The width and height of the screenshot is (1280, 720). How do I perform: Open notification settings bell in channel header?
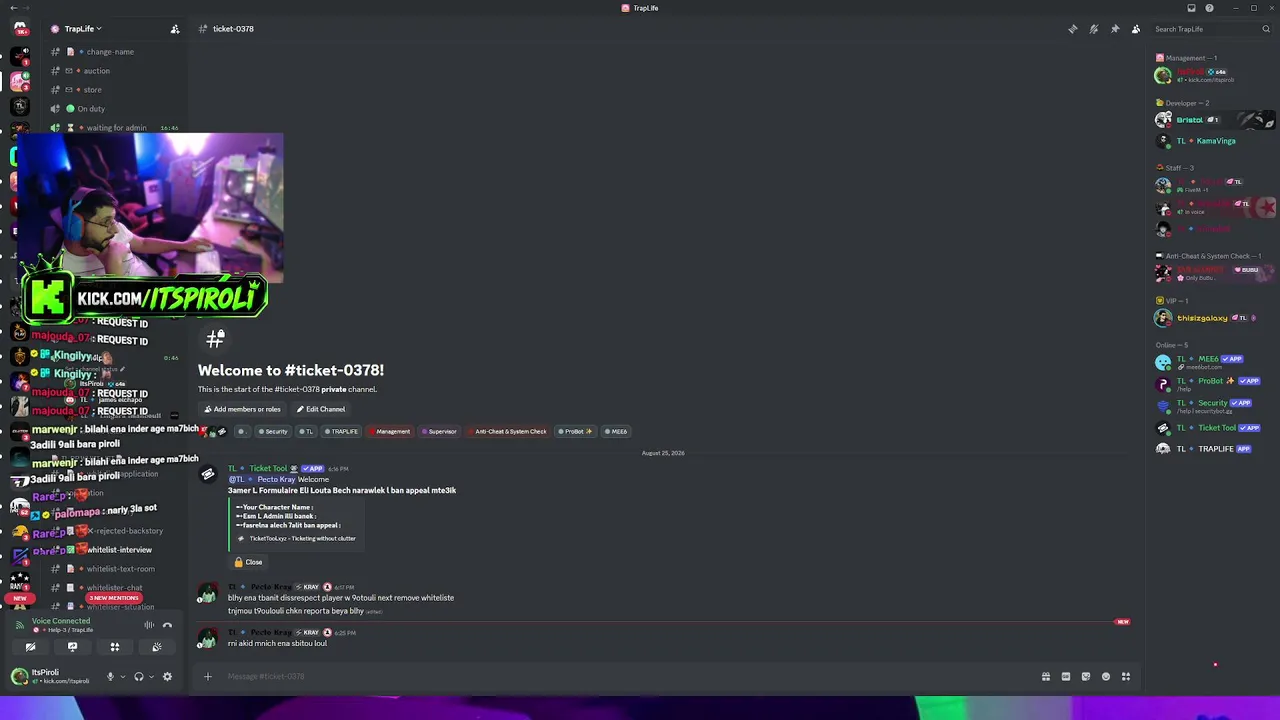[1094, 29]
